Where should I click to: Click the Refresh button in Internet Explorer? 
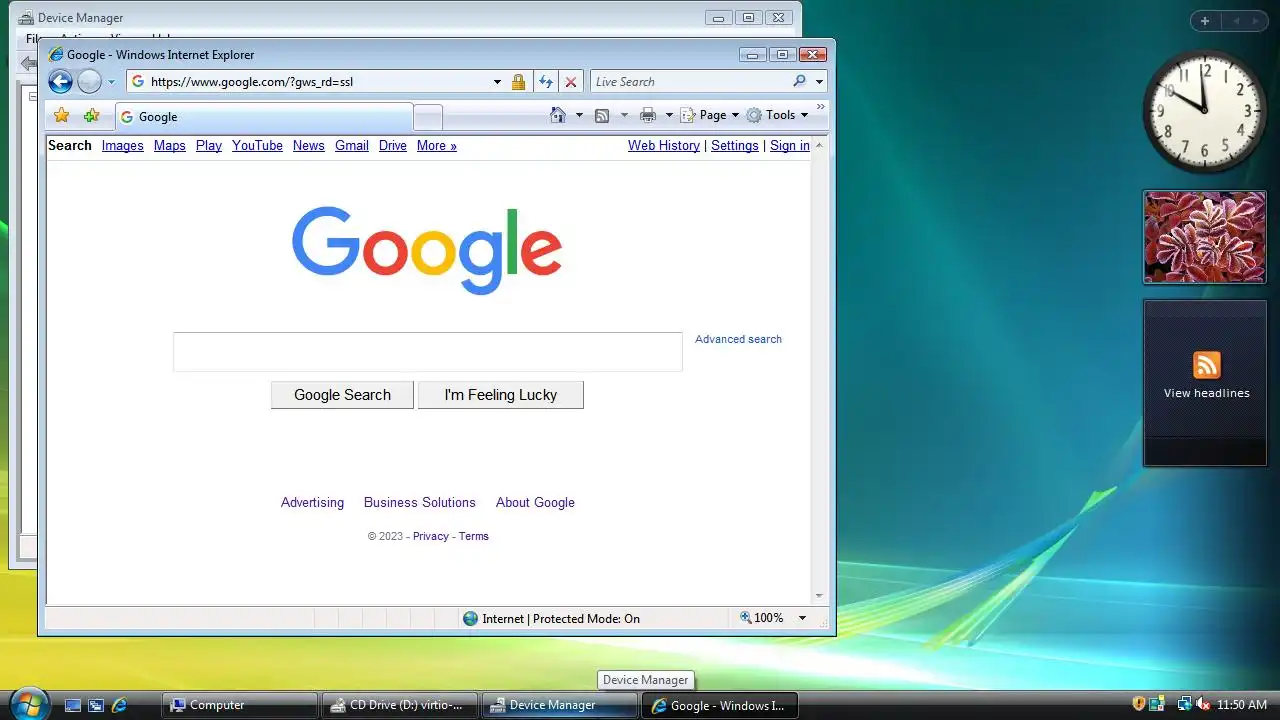coord(546,82)
